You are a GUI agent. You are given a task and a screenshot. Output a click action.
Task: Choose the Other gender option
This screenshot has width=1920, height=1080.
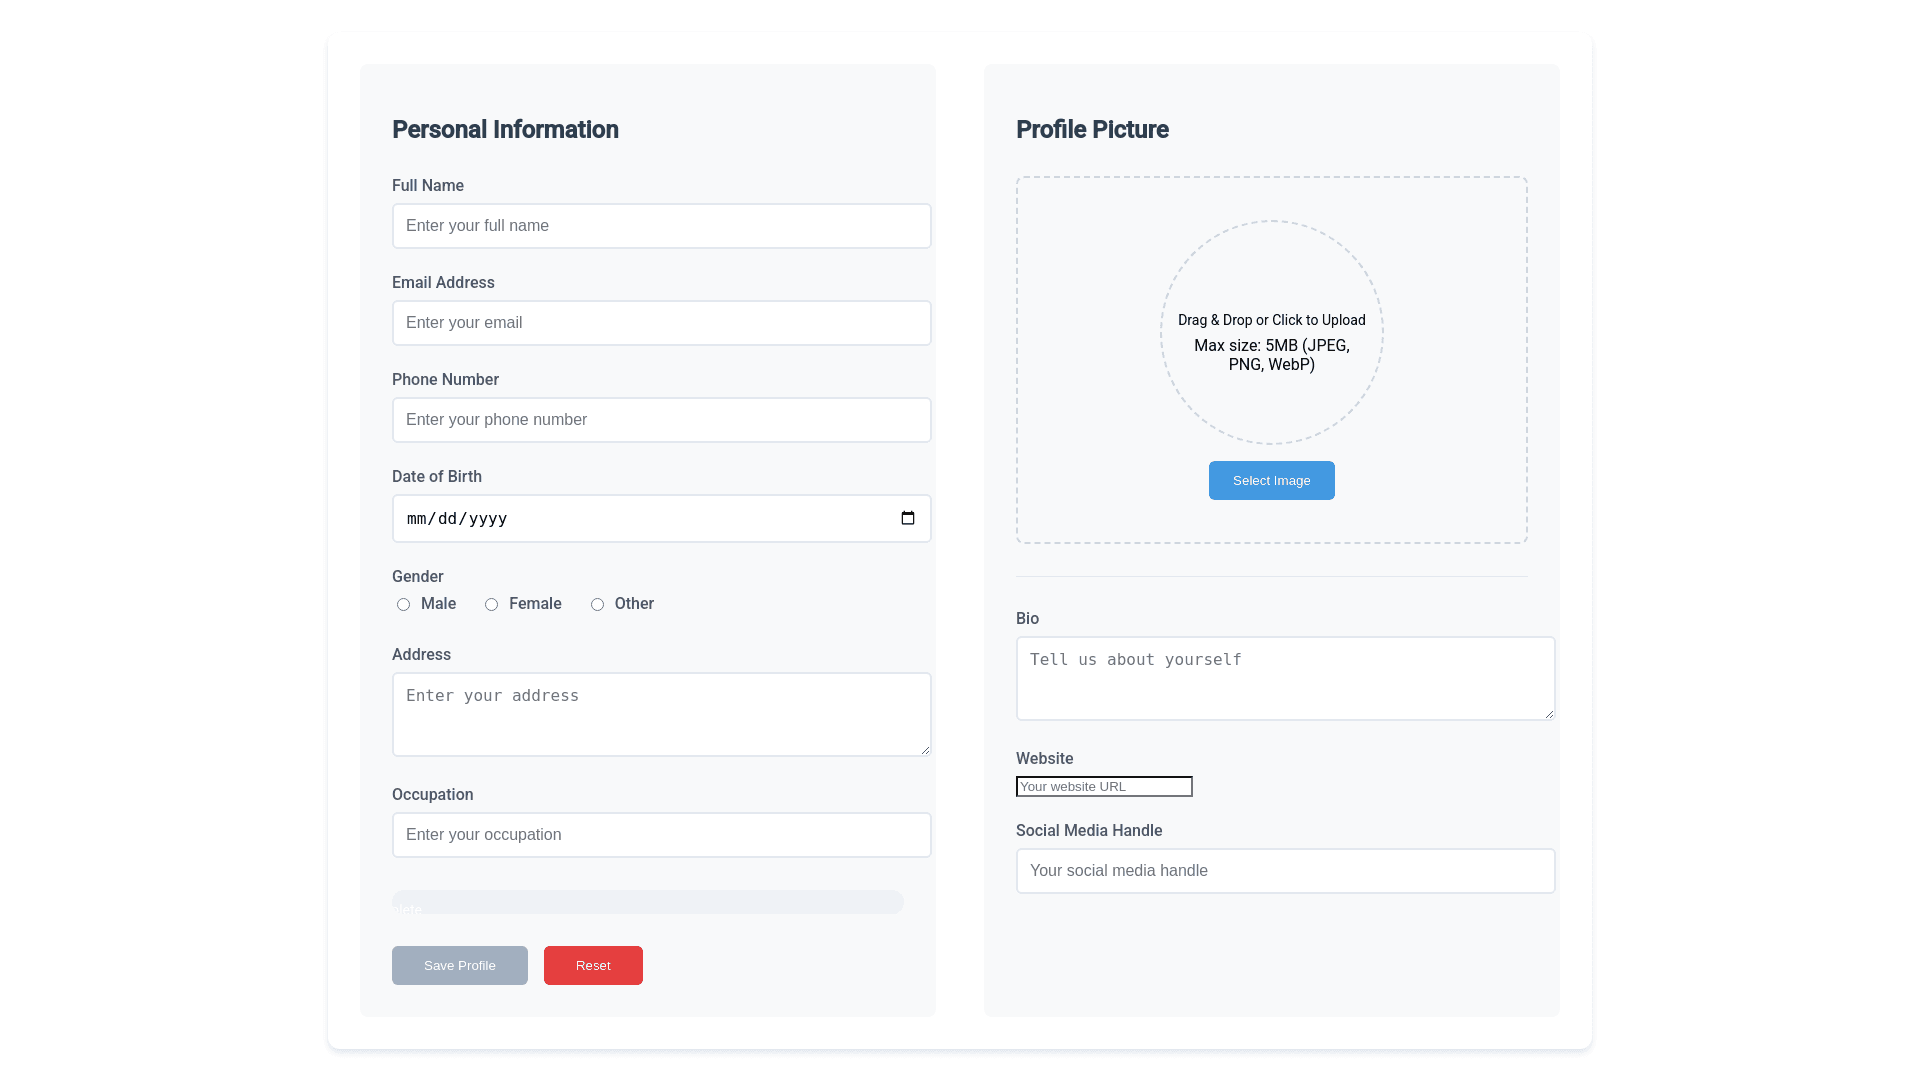597,604
